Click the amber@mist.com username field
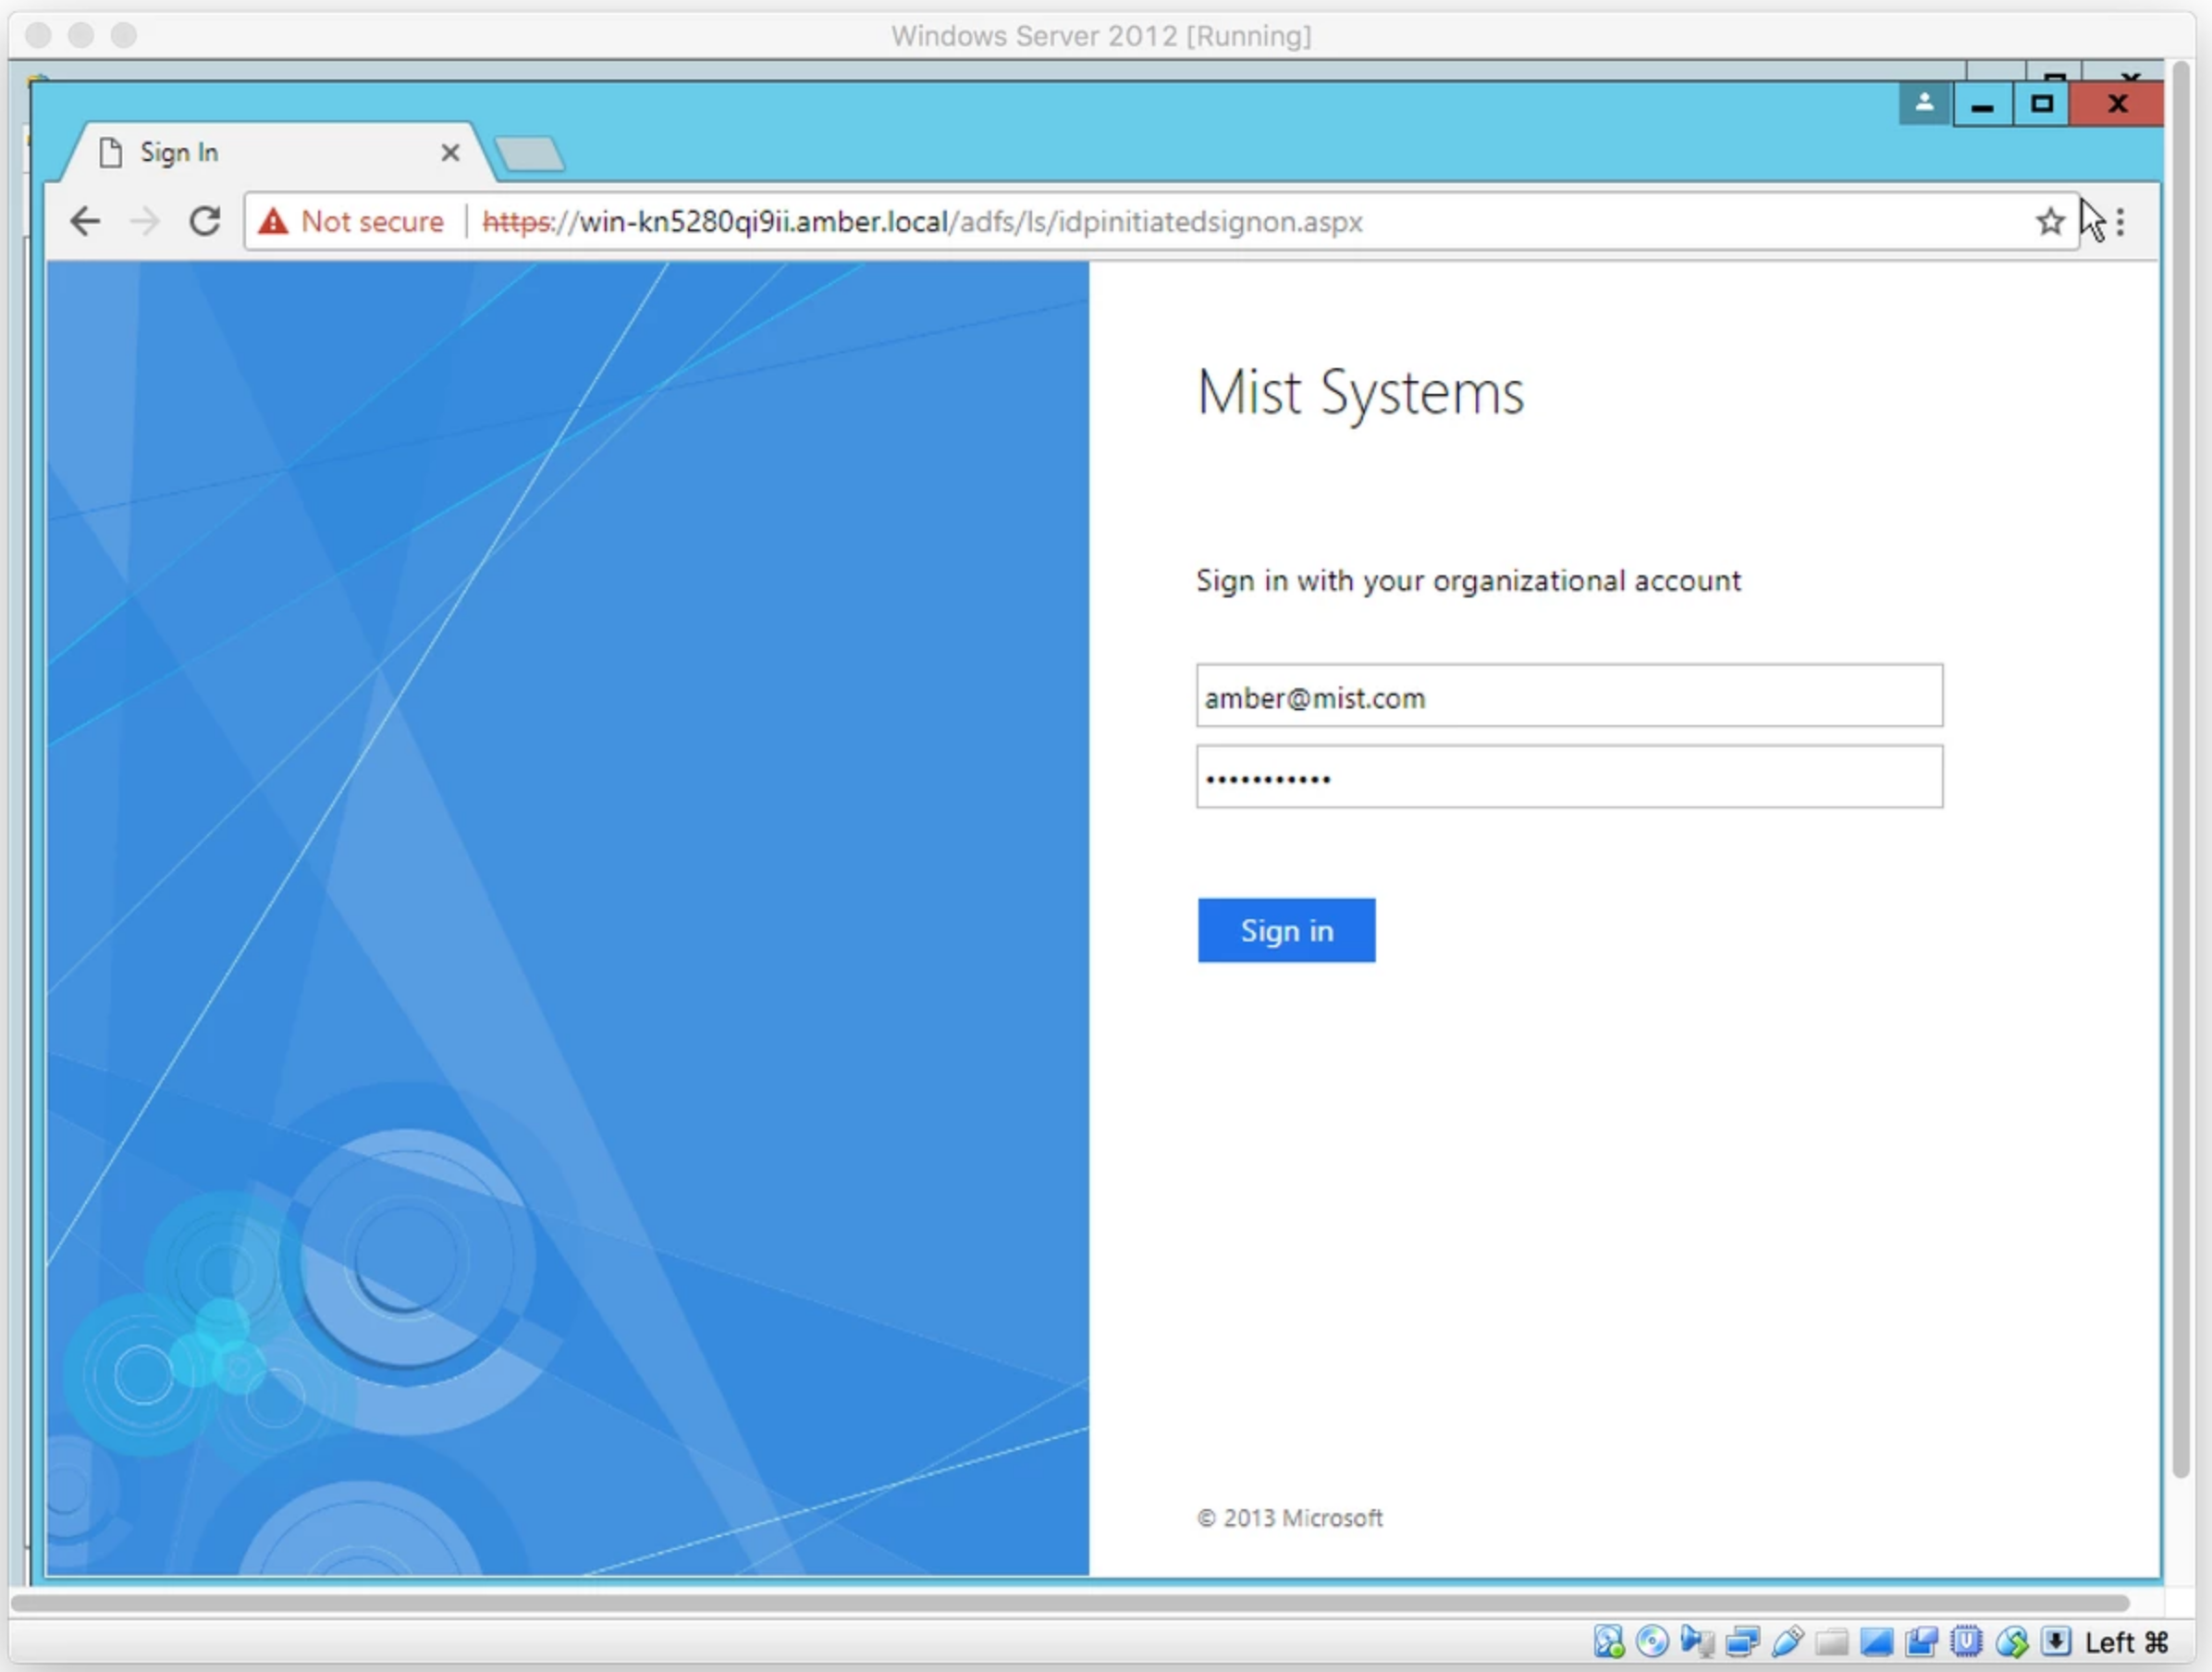 click(1568, 696)
